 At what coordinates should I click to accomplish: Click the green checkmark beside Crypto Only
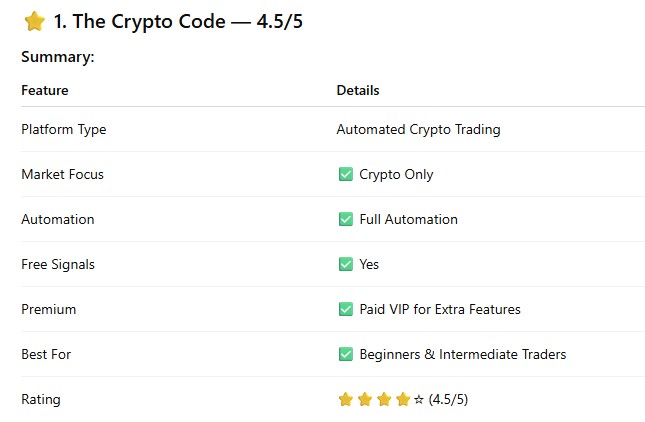(346, 175)
